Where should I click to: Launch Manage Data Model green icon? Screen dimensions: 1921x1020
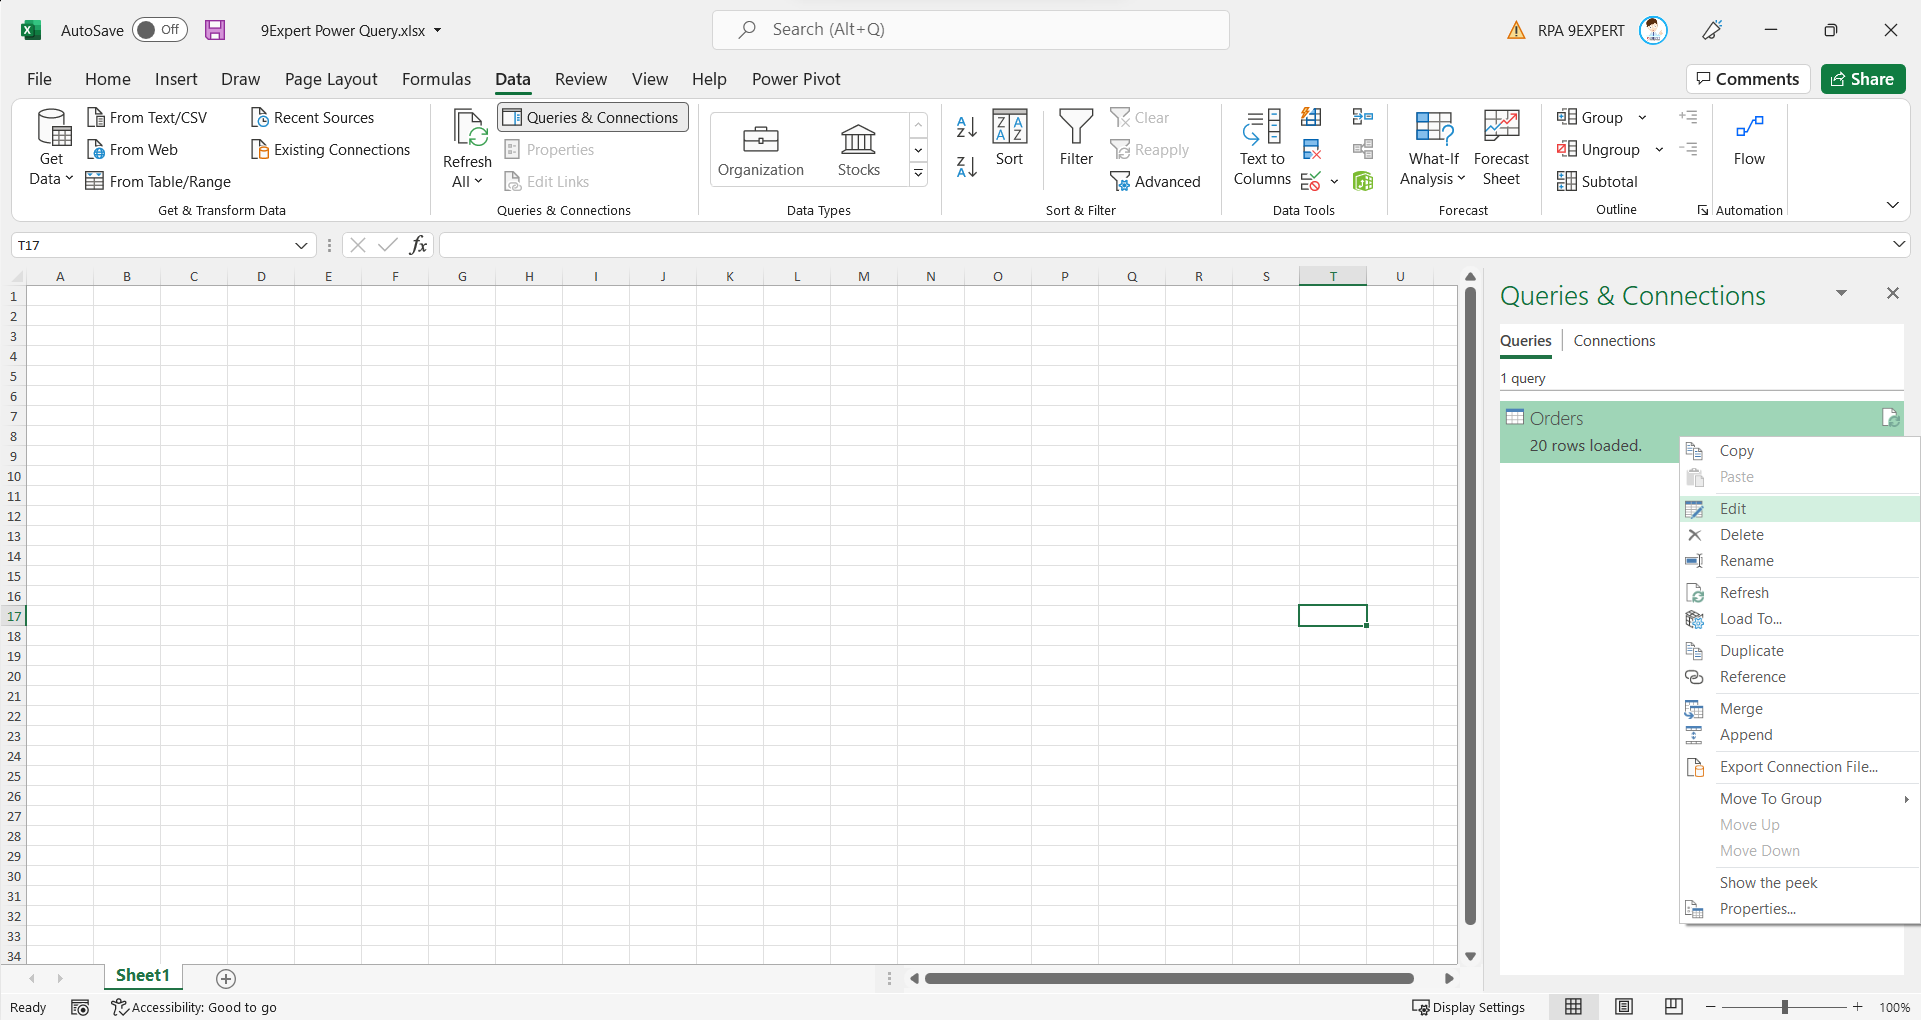[1363, 182]
